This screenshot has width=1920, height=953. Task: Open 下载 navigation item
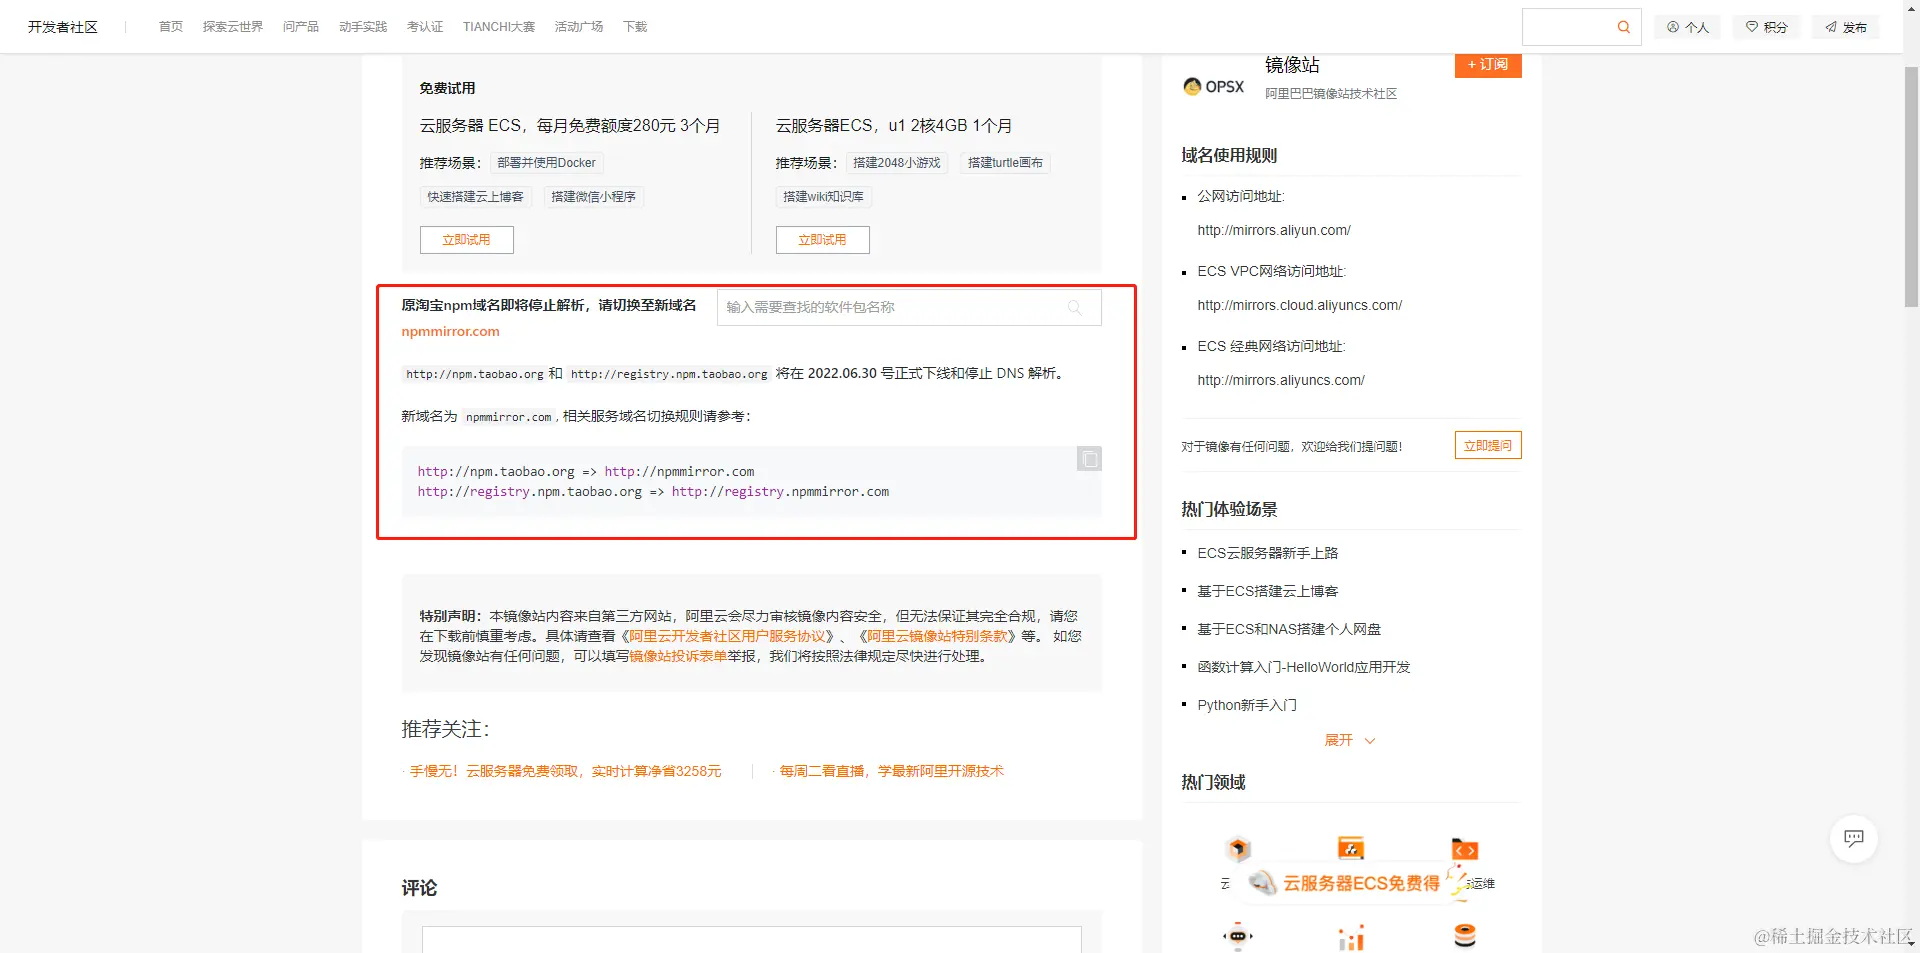[635, 27]
